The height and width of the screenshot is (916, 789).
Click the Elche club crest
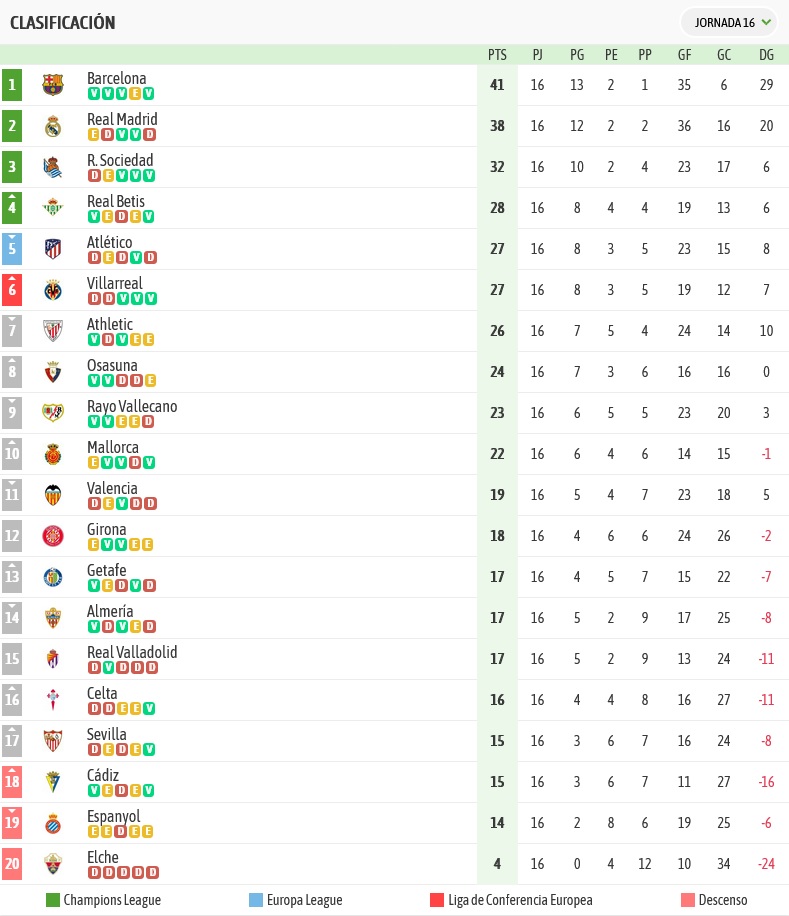tap(53, 864)
